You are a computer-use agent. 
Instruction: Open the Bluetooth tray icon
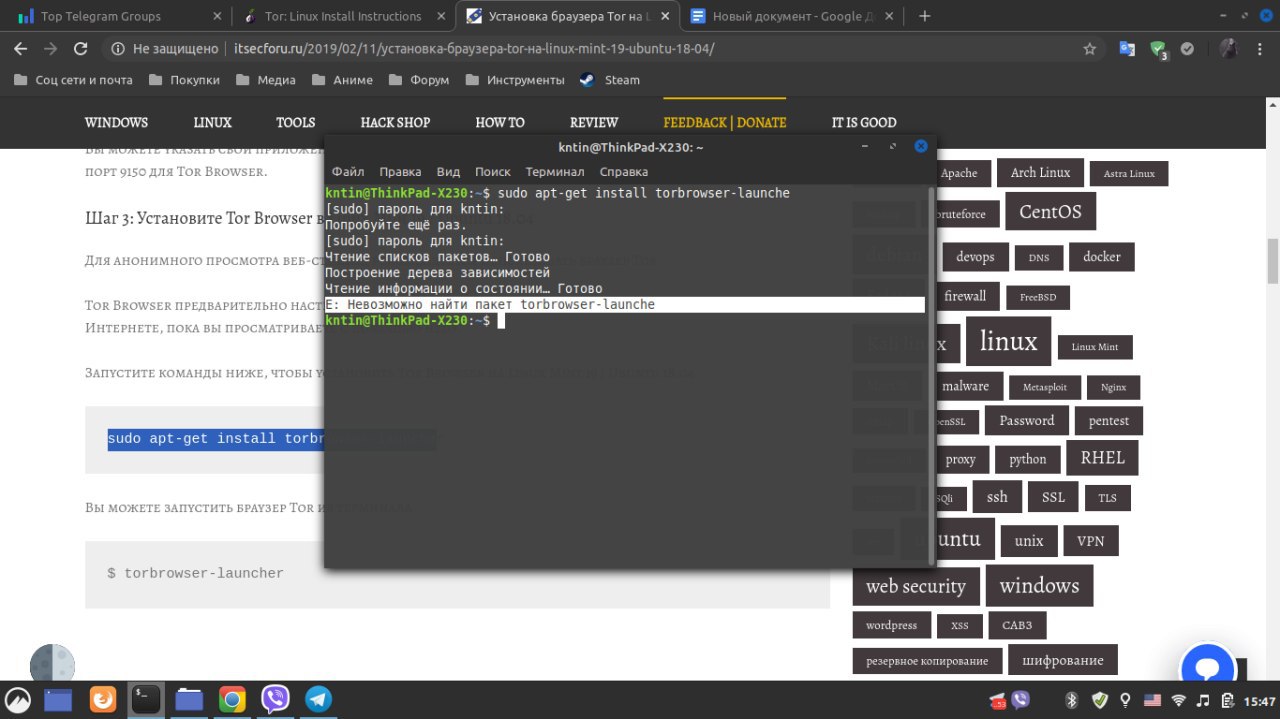click(x=1071, y=700)
